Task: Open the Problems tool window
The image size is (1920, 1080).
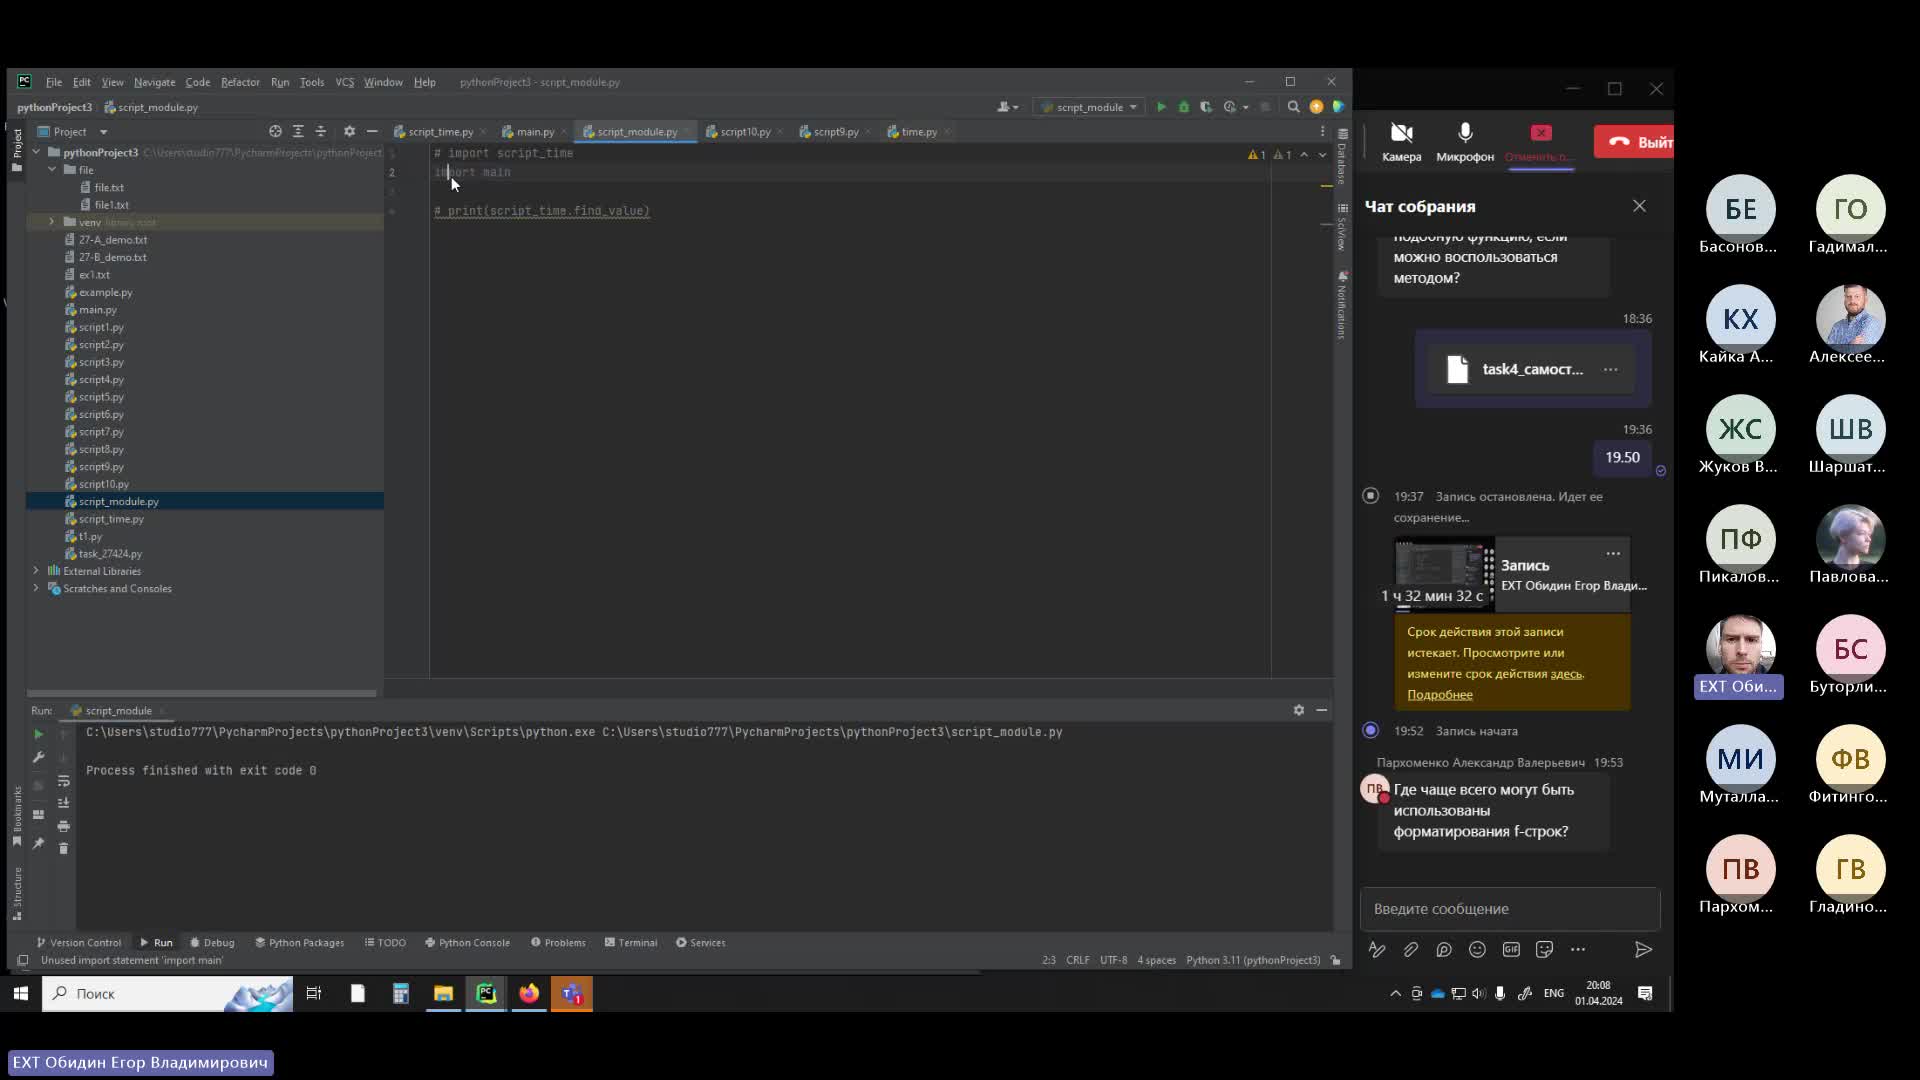Action: pyautogui.click(x=559, y=942)
